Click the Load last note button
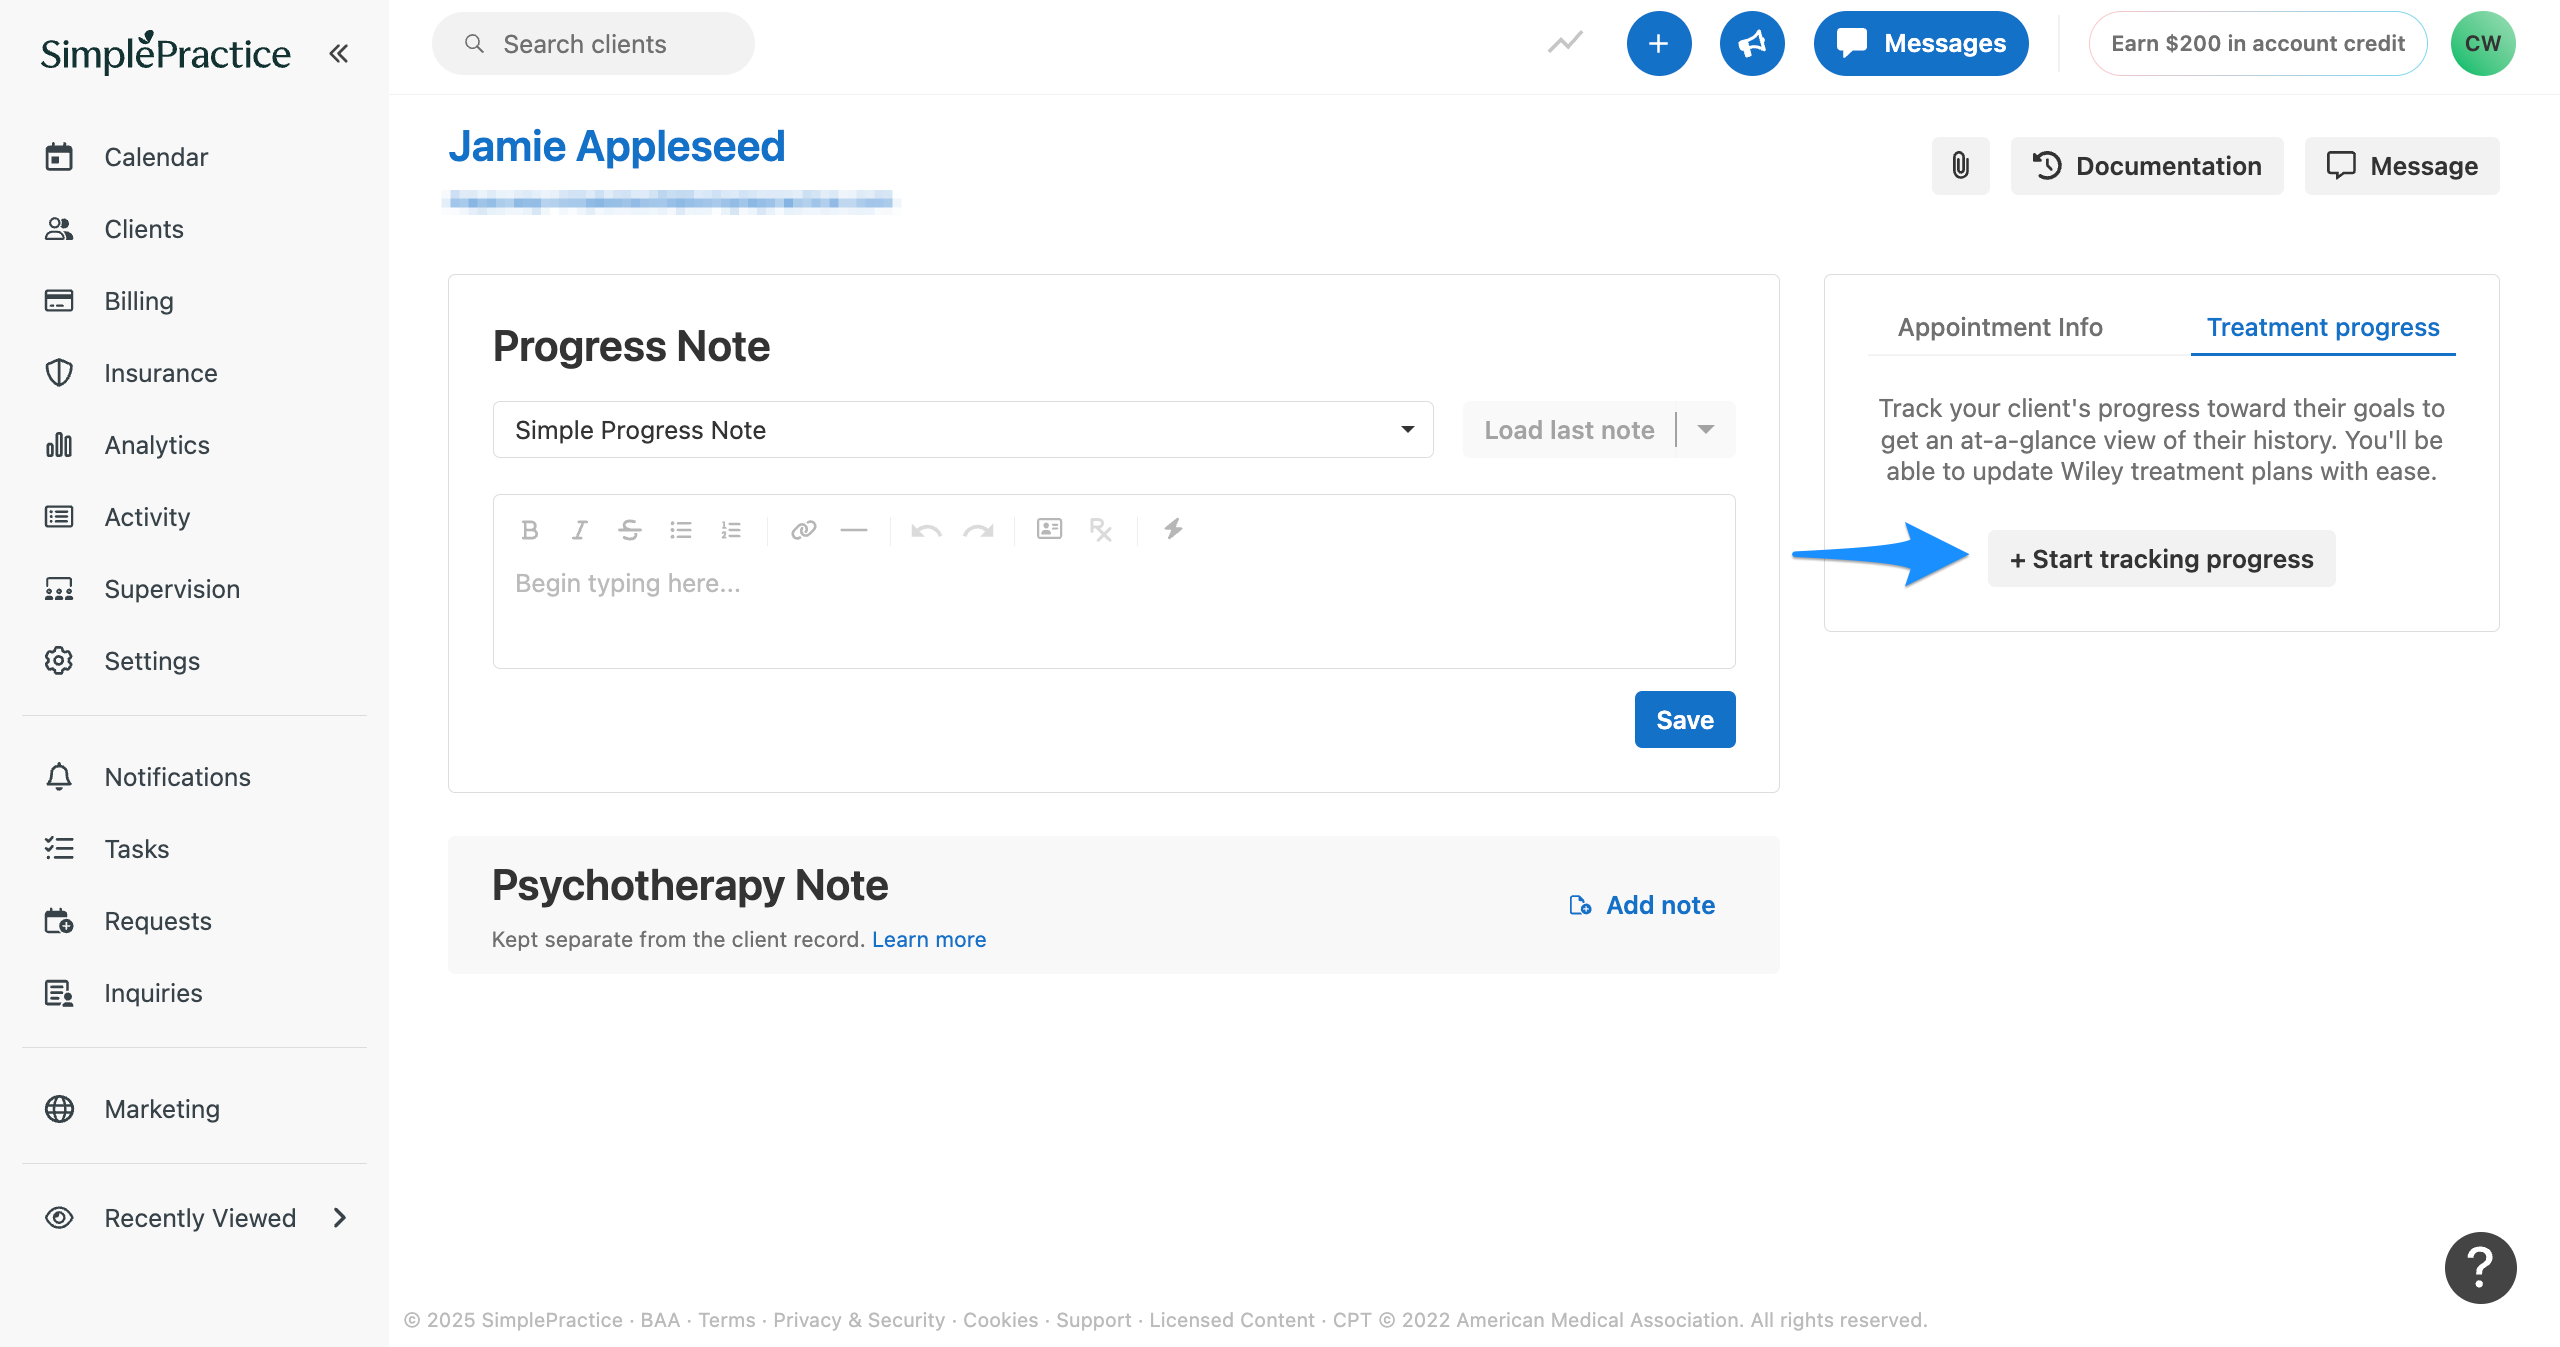 tap(1569, 430)
